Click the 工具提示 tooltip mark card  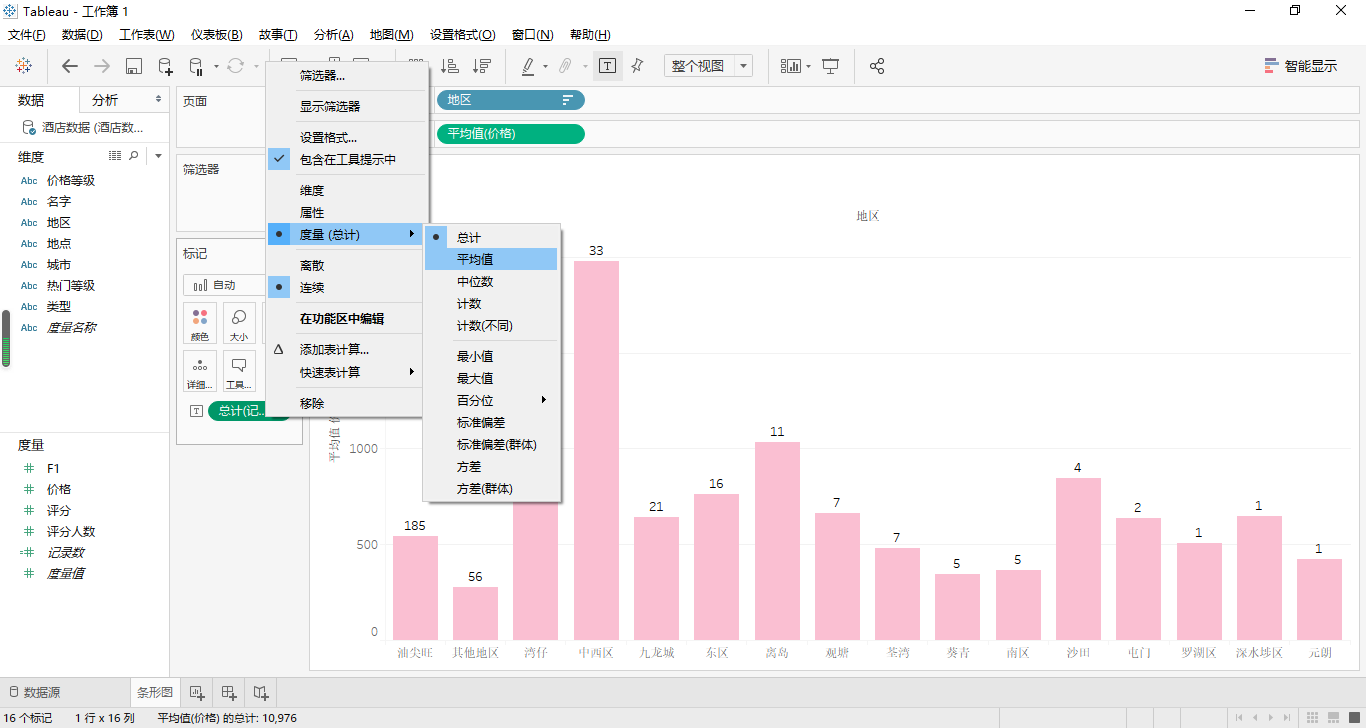point(239,371)
